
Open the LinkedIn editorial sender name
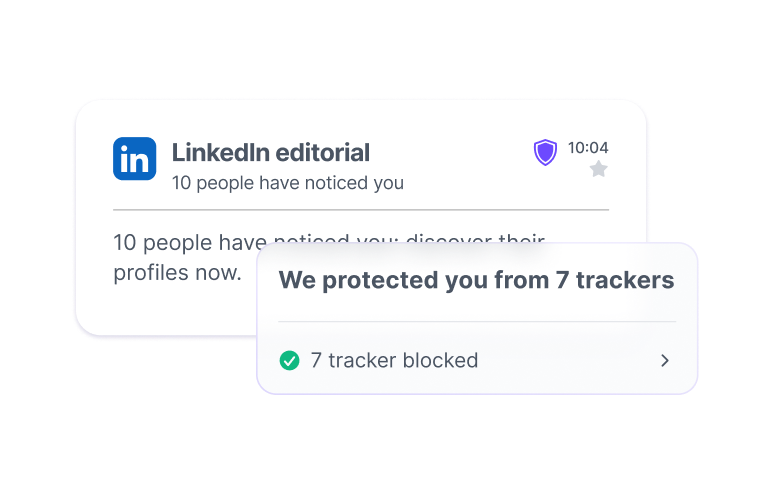pyautogui.click(x=270, y=152)
